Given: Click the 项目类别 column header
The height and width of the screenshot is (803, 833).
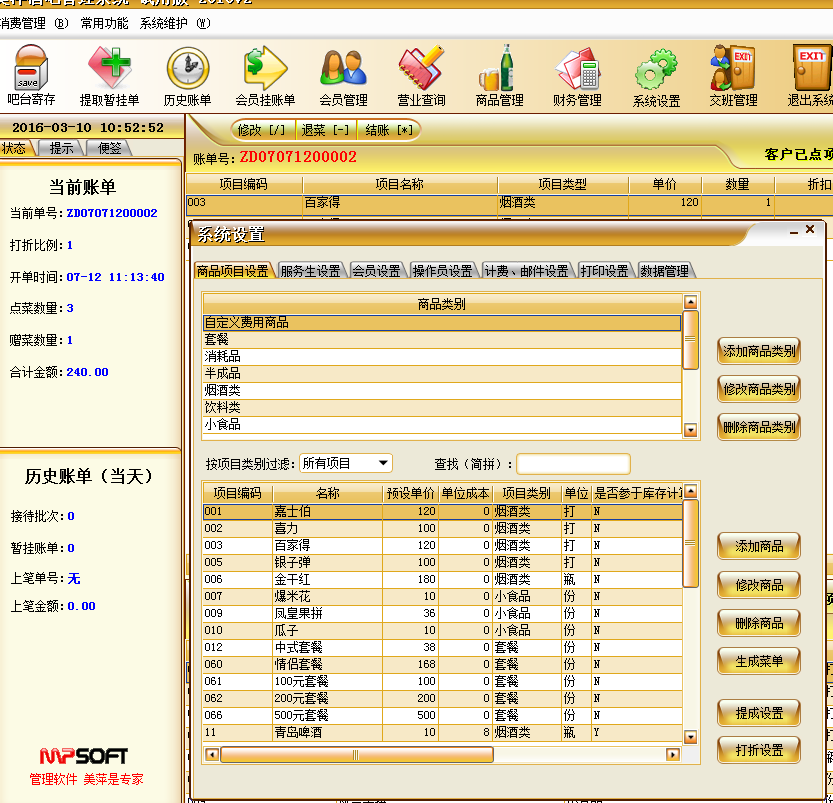Looking at the screenshot, I should coord(526,493).
